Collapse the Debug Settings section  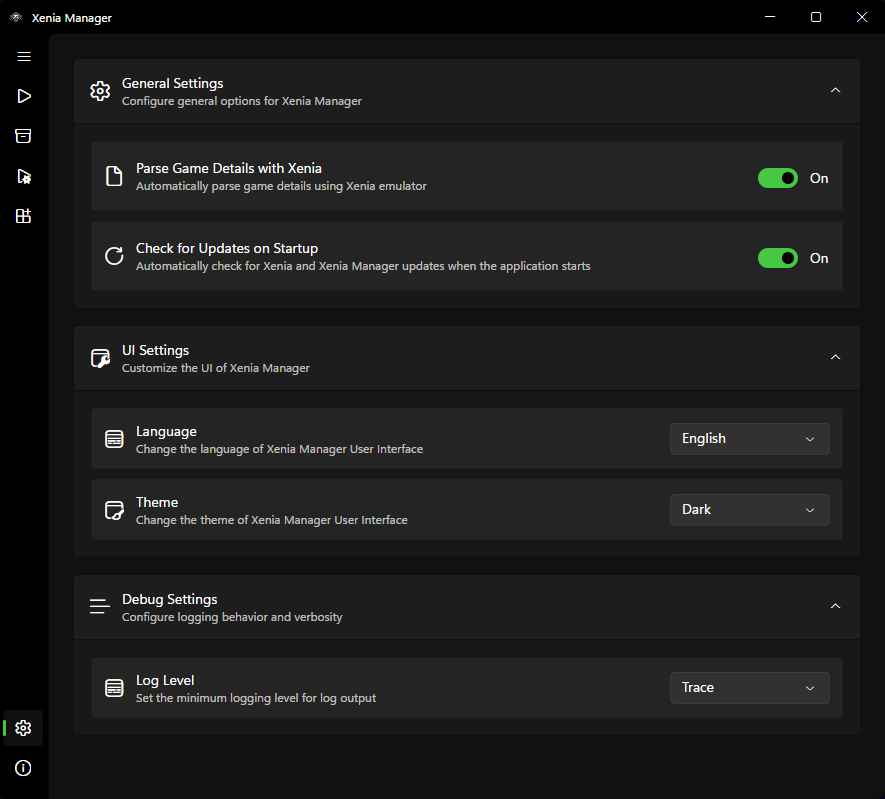[x=835, y=606]
